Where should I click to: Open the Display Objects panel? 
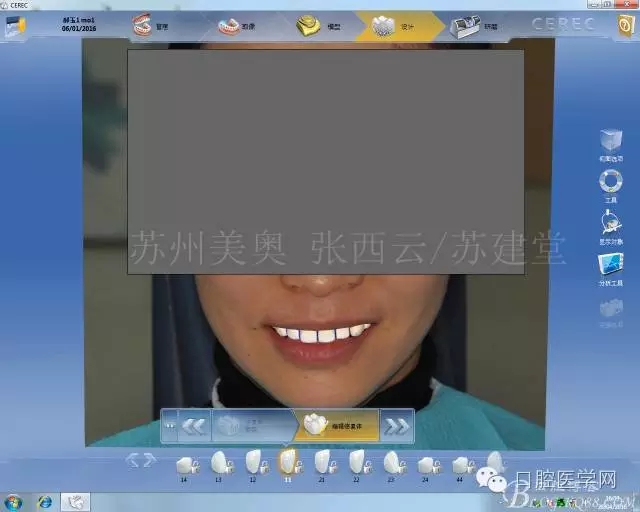(x=610, y=225)
